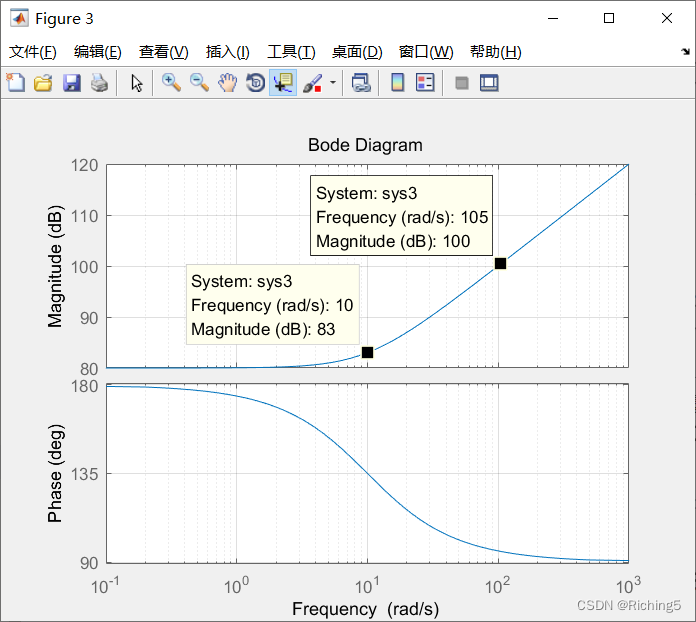Toggle the Data Cursor tool
The image size is (696, 622).
coord(283,83)
